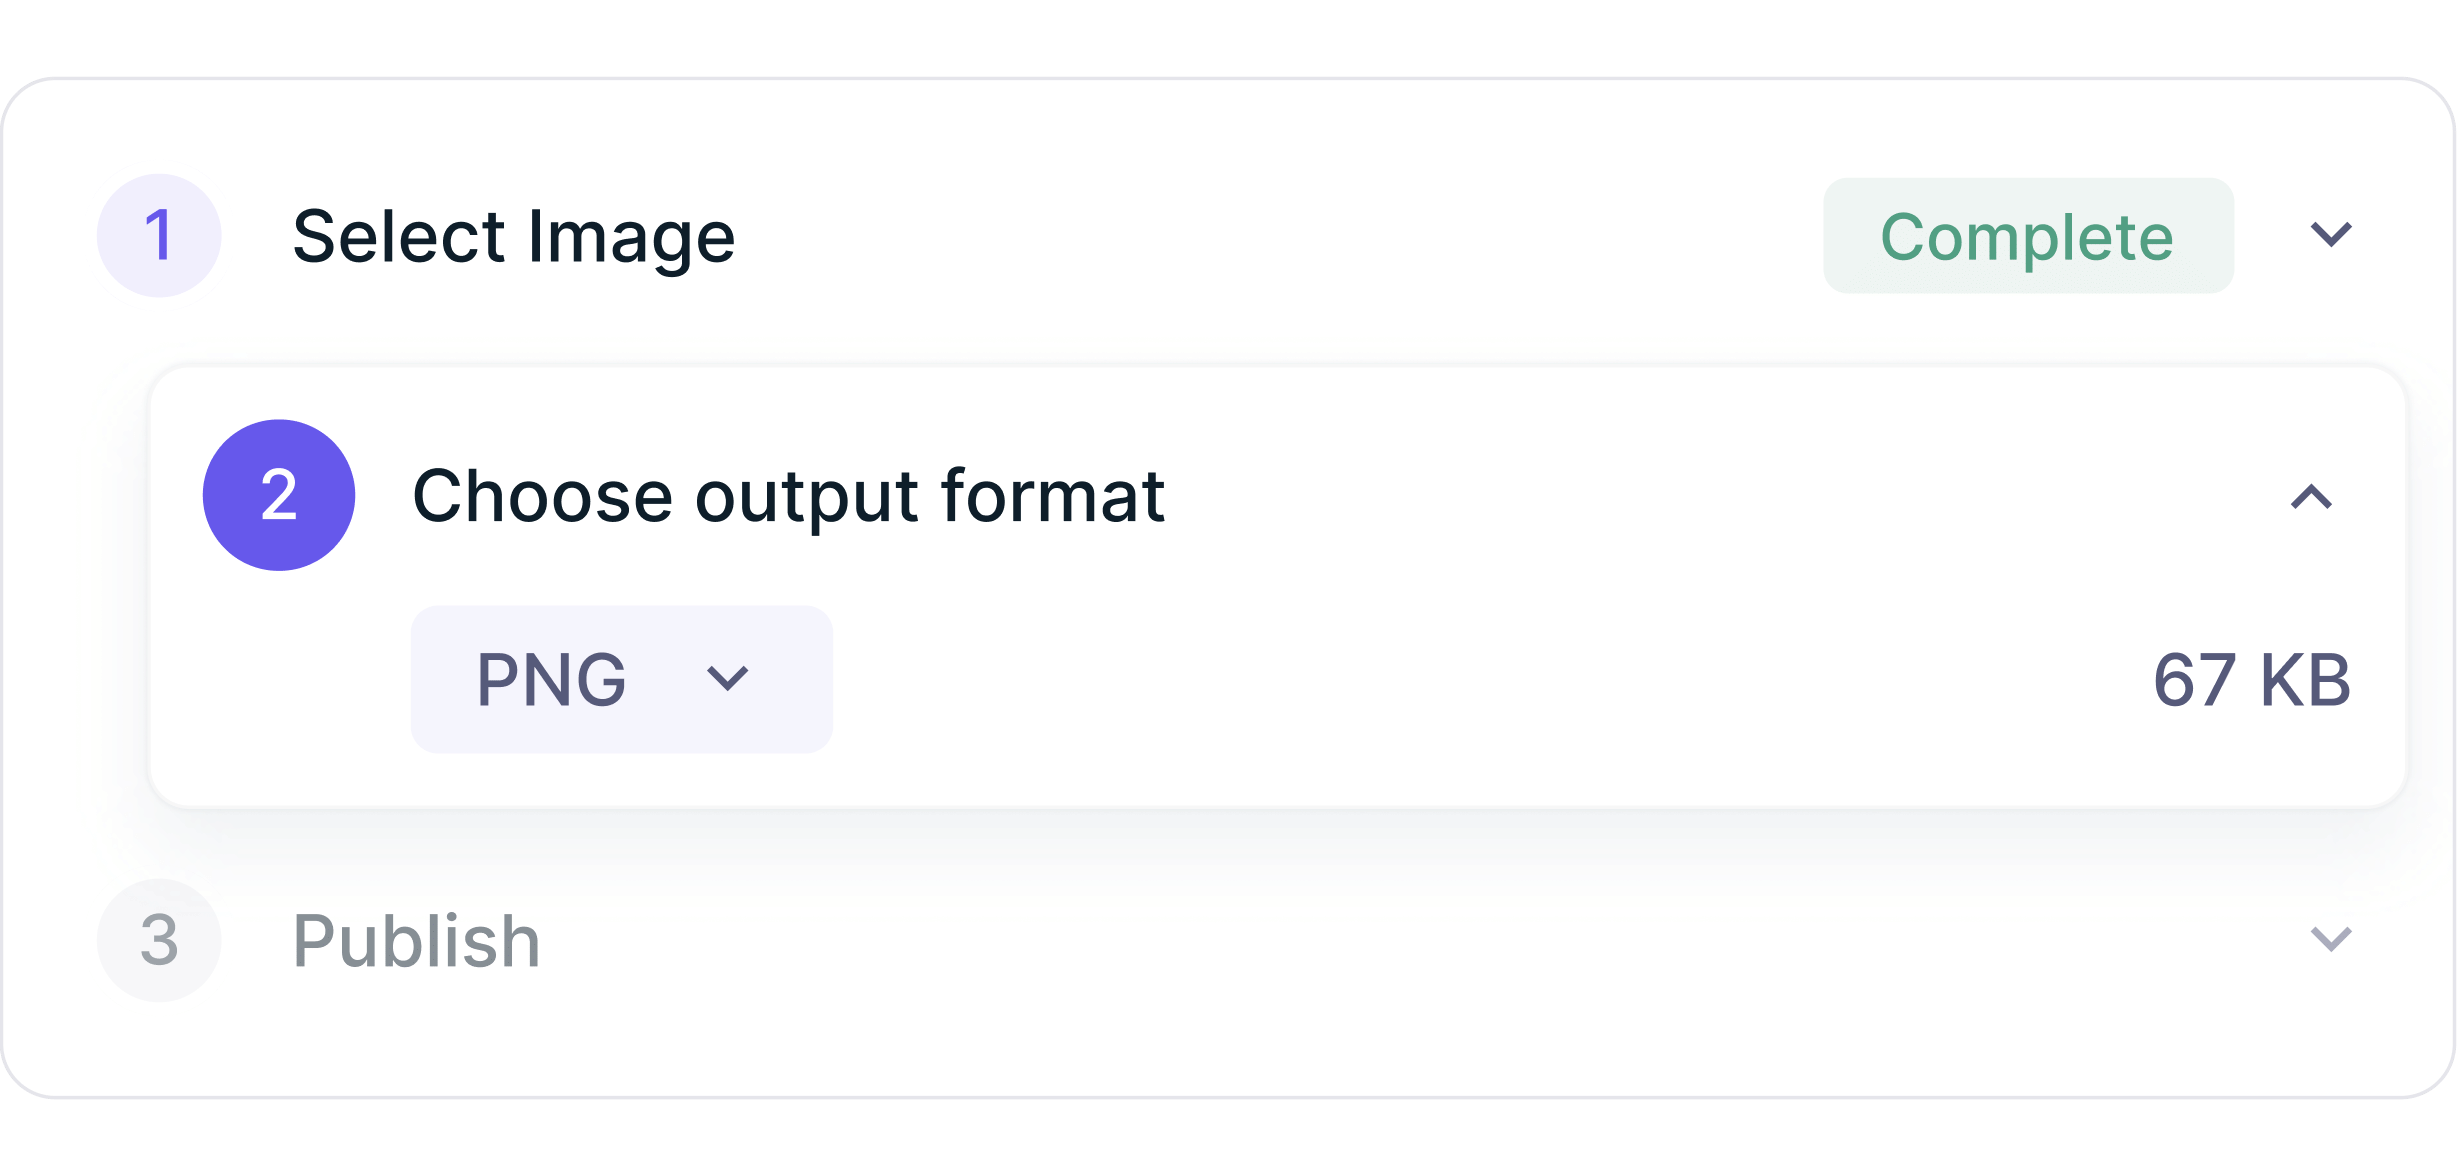Click the step 1 number badge
Viewport: 2460px width, 1172px height.
click(x=158, y=236)
